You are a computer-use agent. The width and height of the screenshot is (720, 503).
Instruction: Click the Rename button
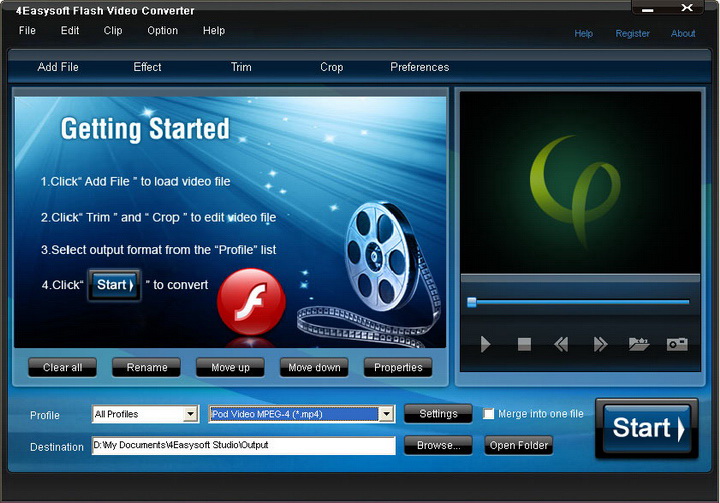pos(146,367)
